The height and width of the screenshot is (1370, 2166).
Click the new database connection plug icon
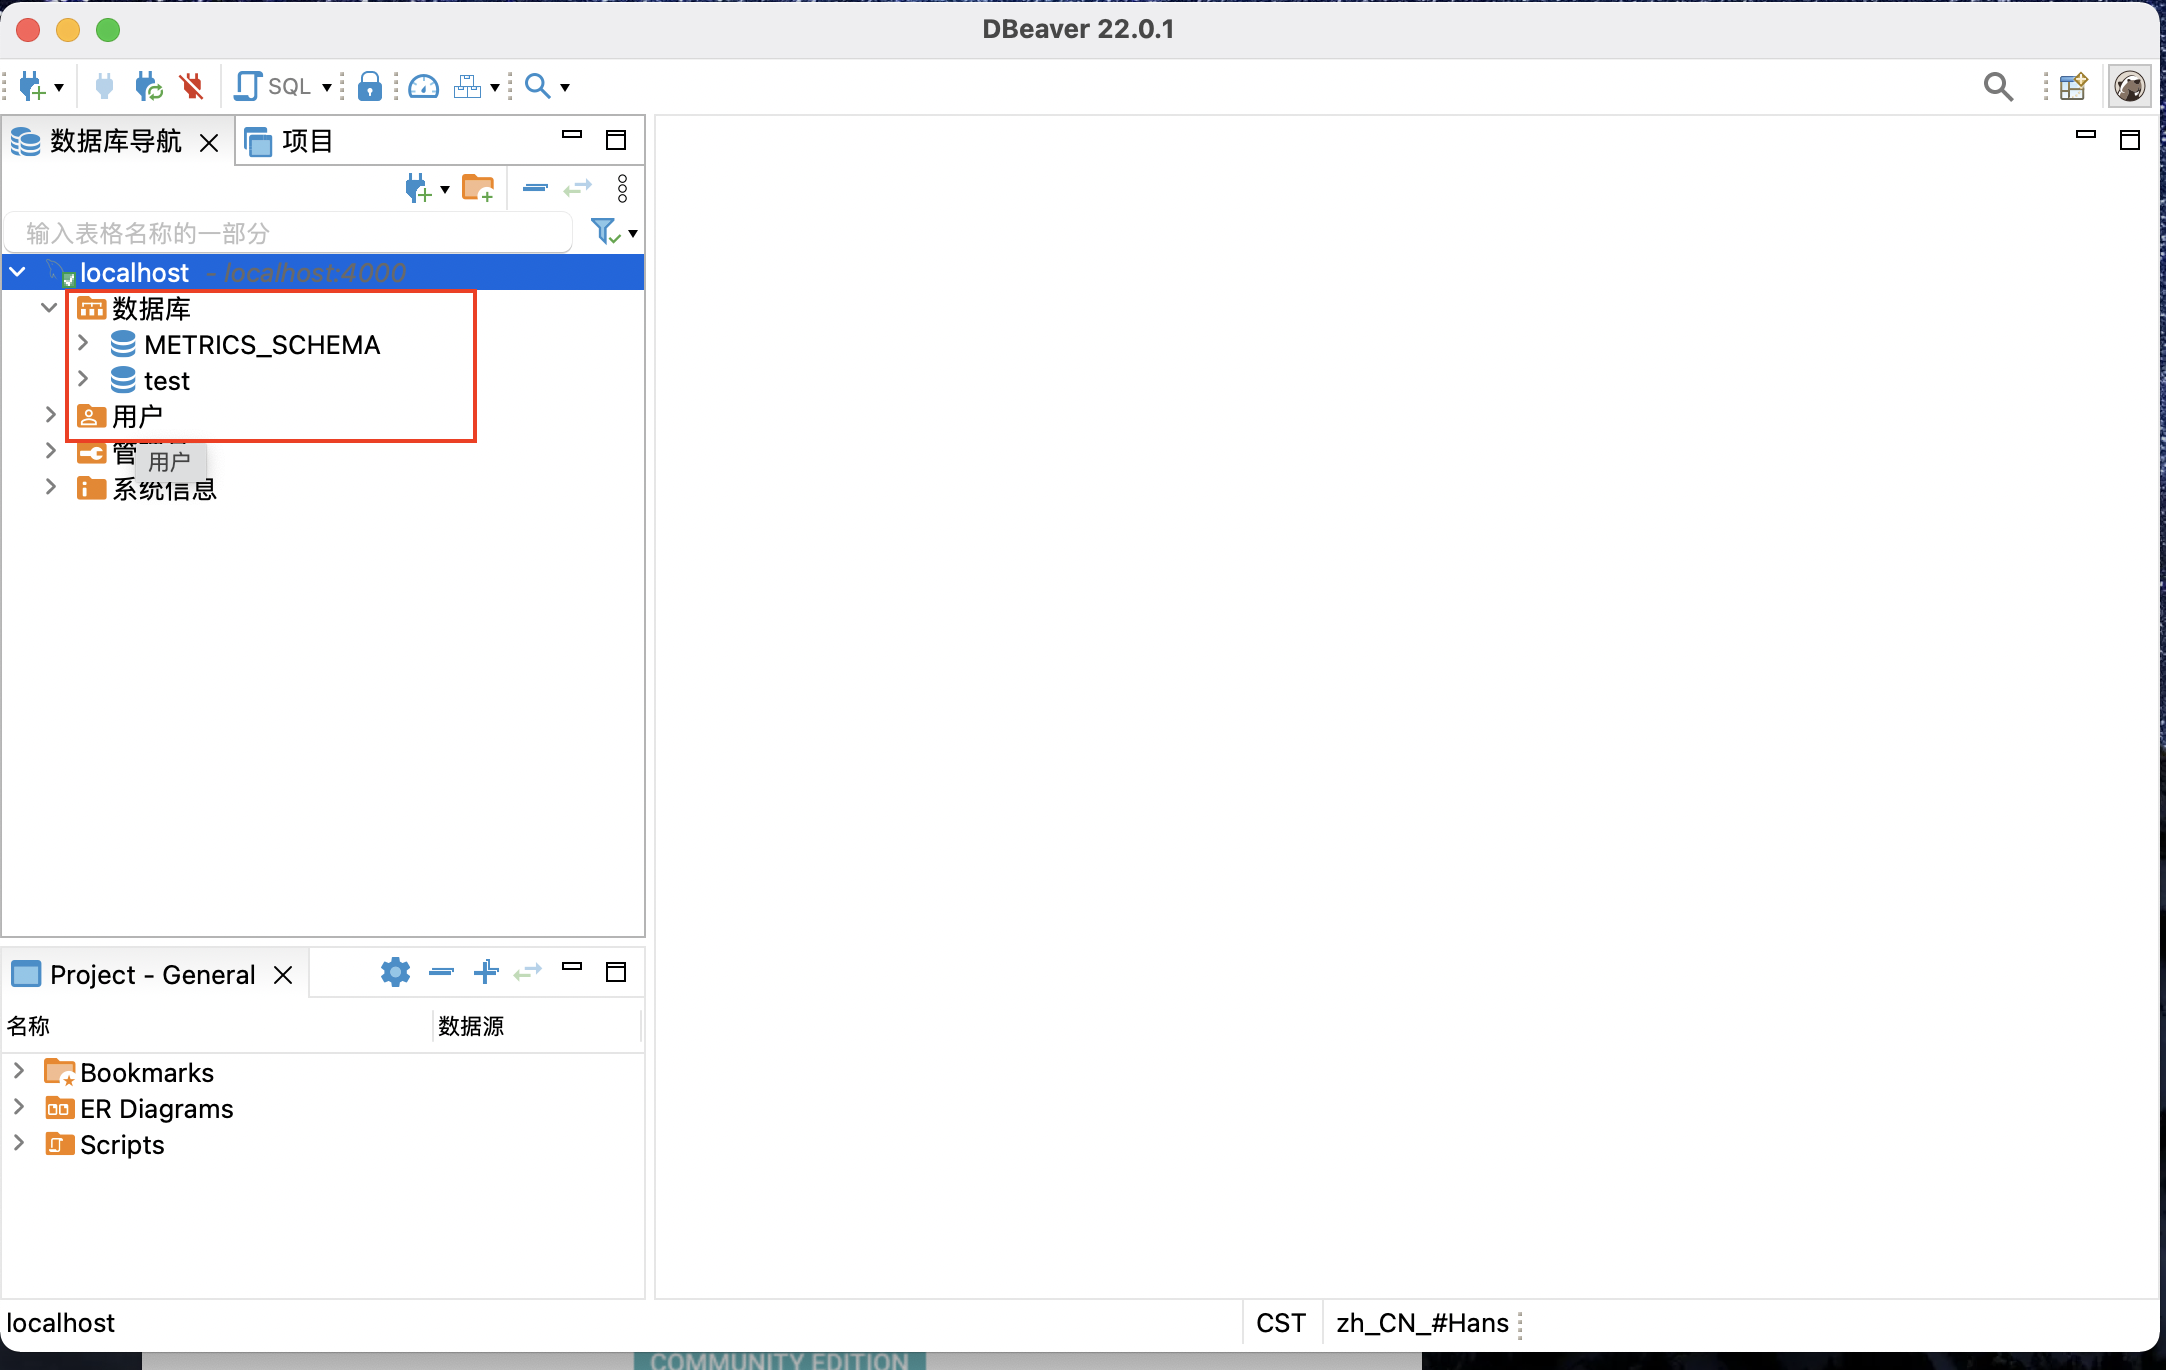pyautogui.click(x=32, y=87)
